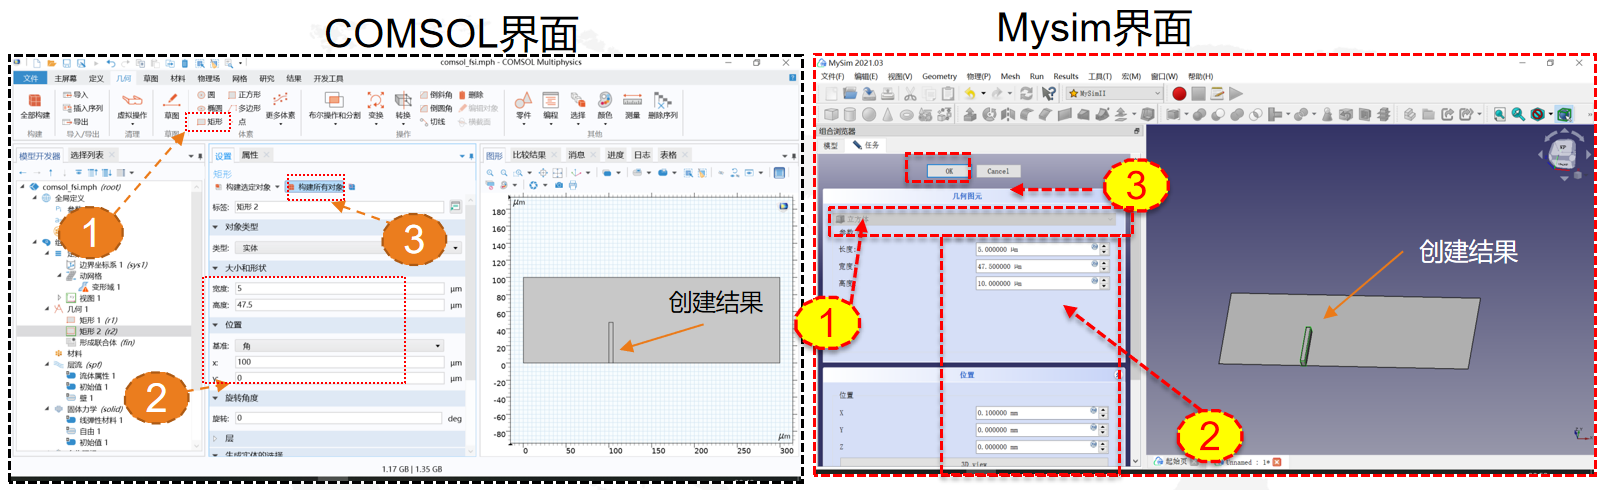The width and height of the screenshot is (1609, 490).
Task: Select 矩形 2 (r2) in COMSOL model tree
Action: point(98,331)
